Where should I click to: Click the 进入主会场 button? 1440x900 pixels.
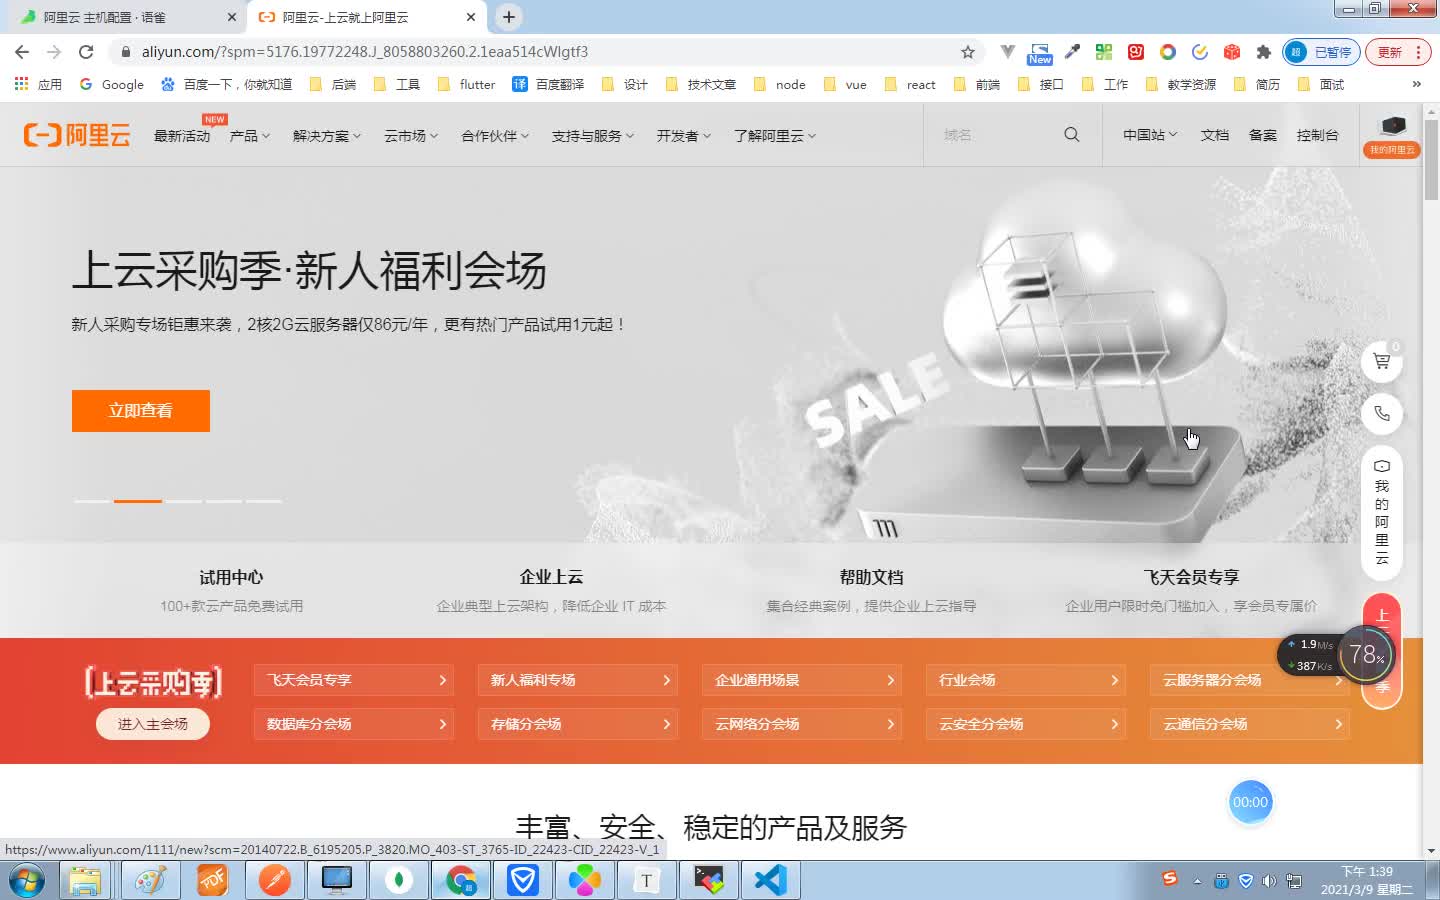click(x=153, y=724)
